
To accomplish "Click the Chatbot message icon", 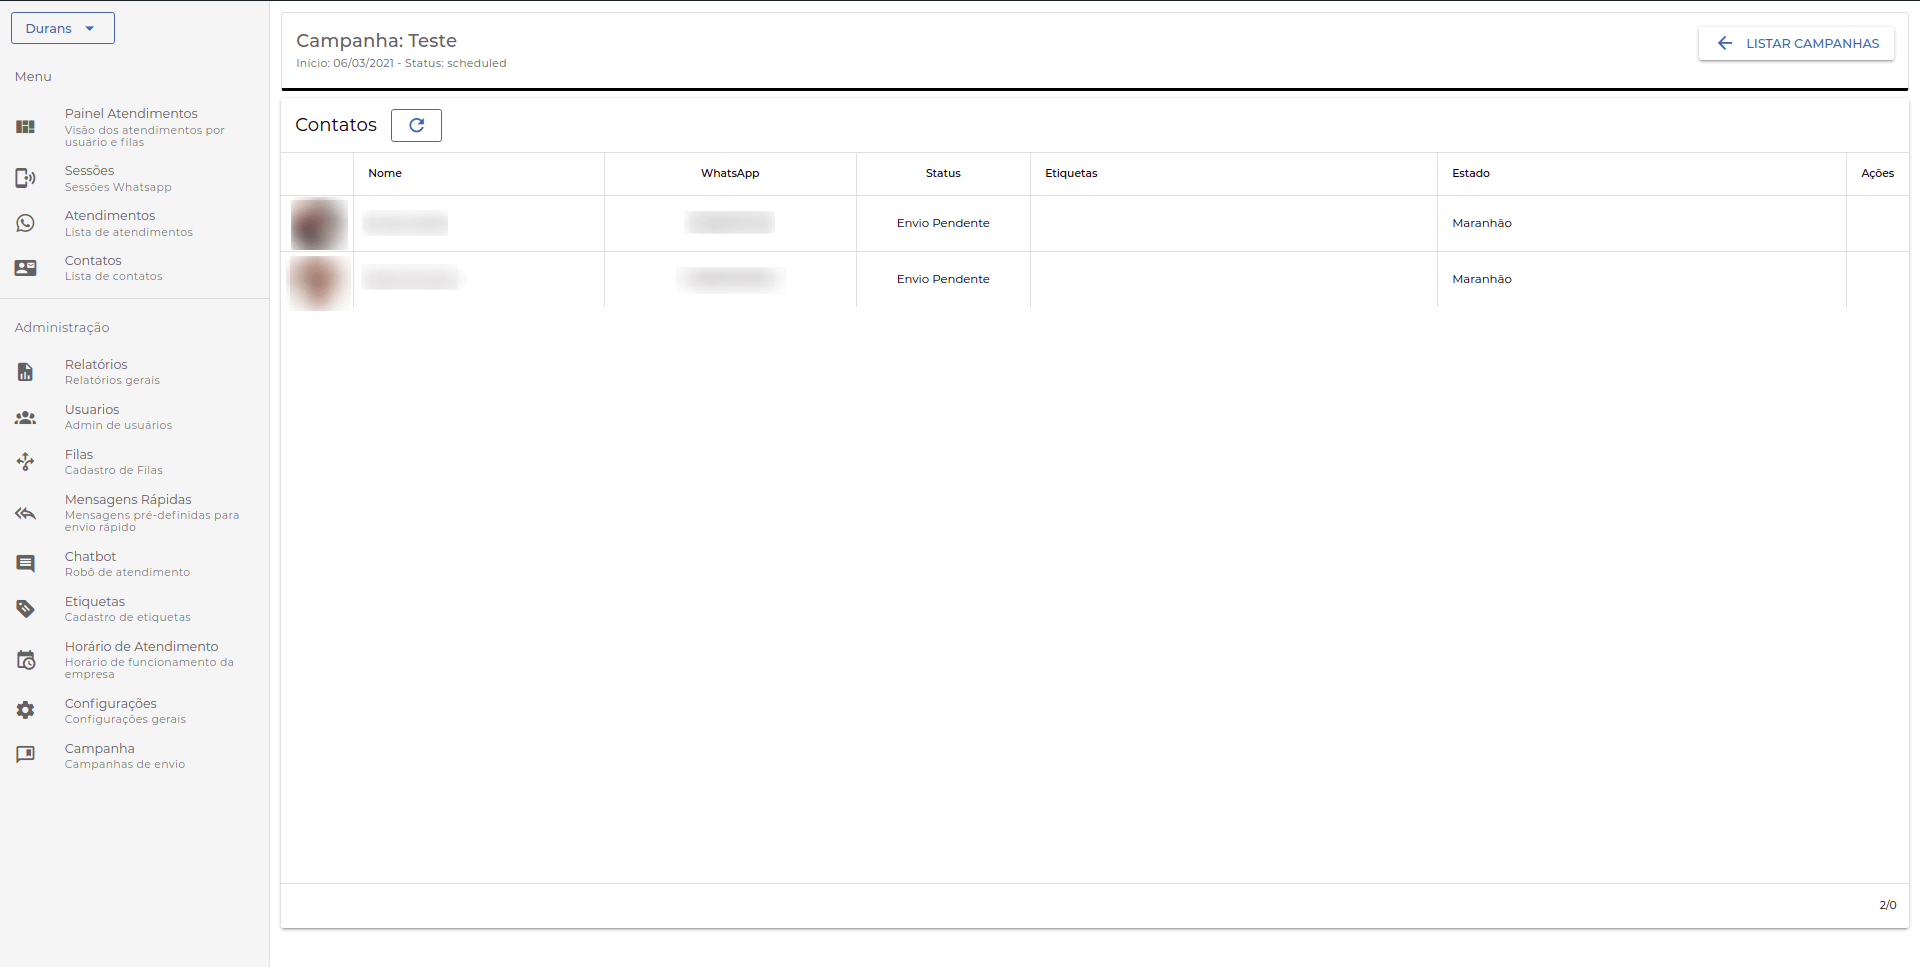I will pyautogui.click(x=26, y=564).
